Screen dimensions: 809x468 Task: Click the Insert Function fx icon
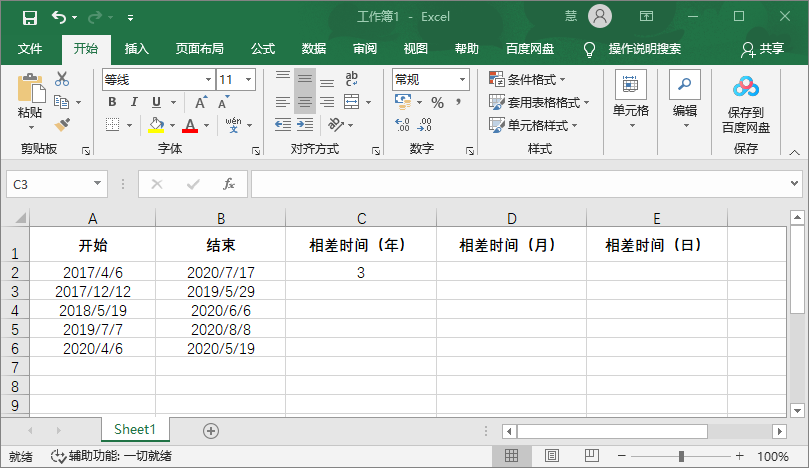229,184
